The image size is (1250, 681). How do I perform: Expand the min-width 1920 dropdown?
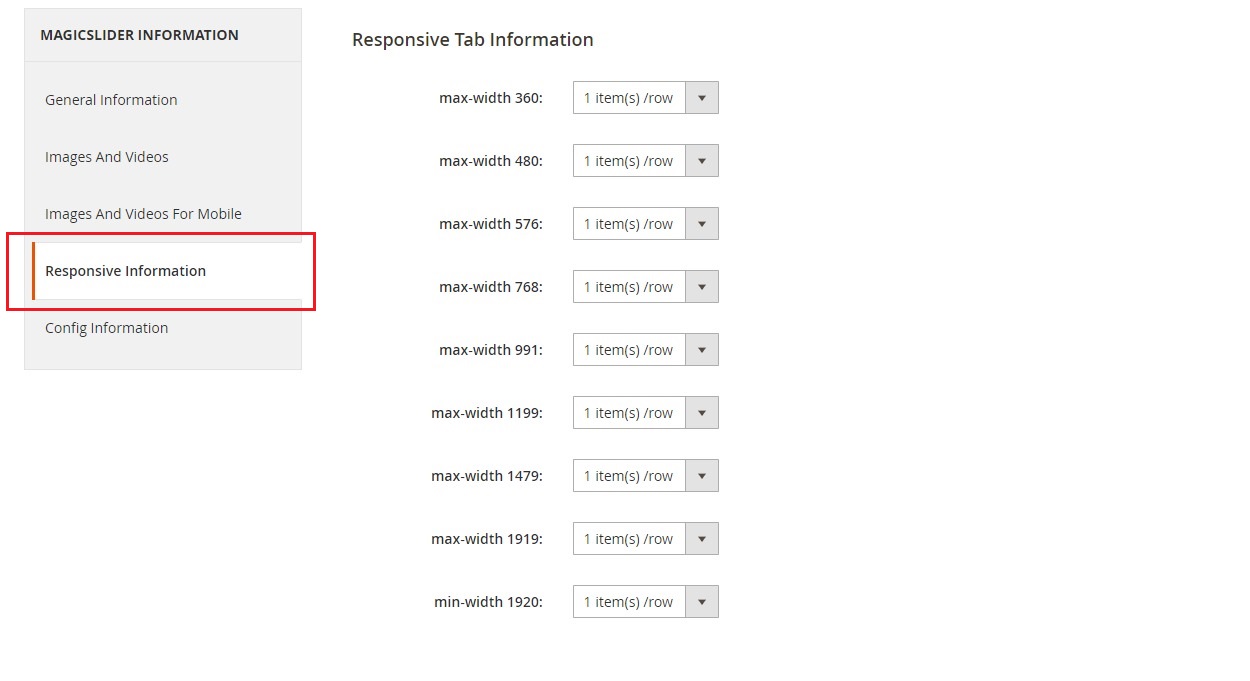coord(629,602)
